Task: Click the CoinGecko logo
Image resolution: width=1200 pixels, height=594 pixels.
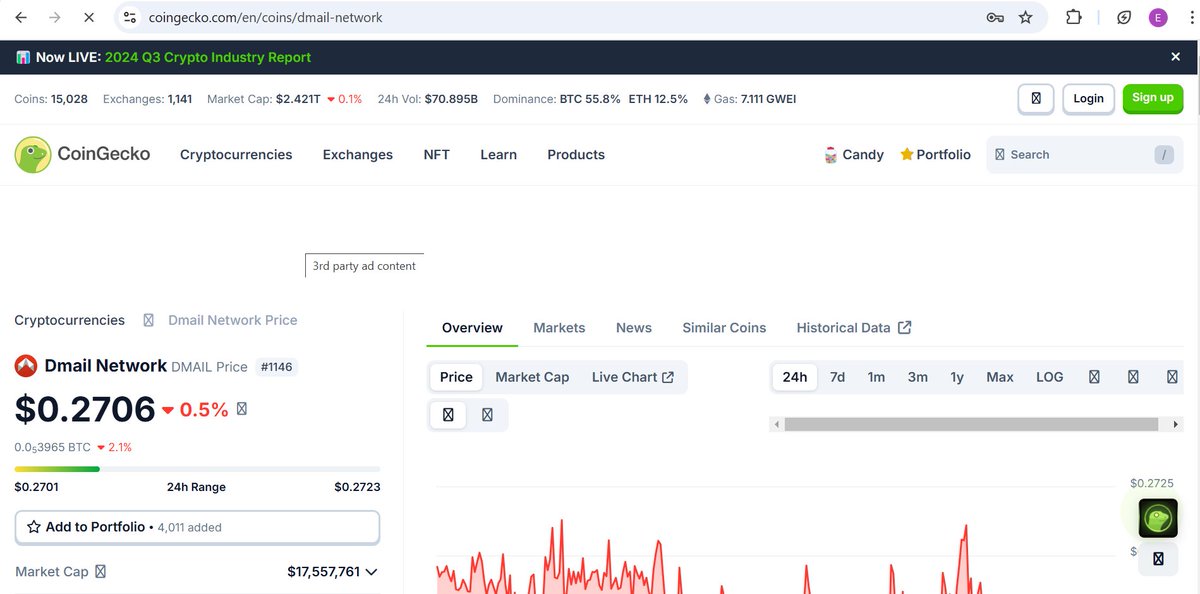Action: pyautogui.click(x=82, y=154)
